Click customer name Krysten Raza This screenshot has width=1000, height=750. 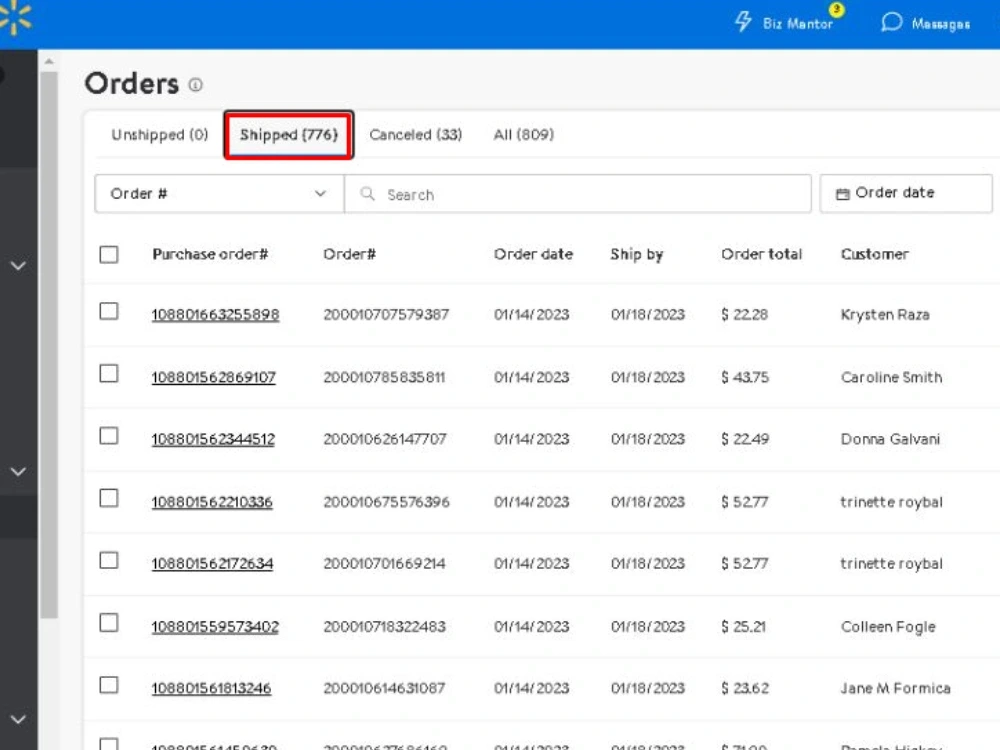pos(885,315)
